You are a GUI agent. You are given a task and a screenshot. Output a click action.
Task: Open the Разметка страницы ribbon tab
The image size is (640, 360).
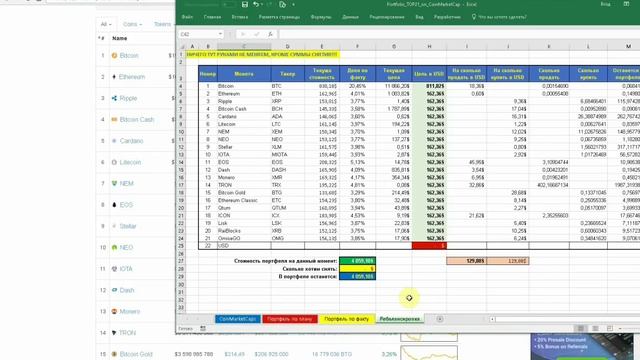pyautogui.click(x=279, y=17)
